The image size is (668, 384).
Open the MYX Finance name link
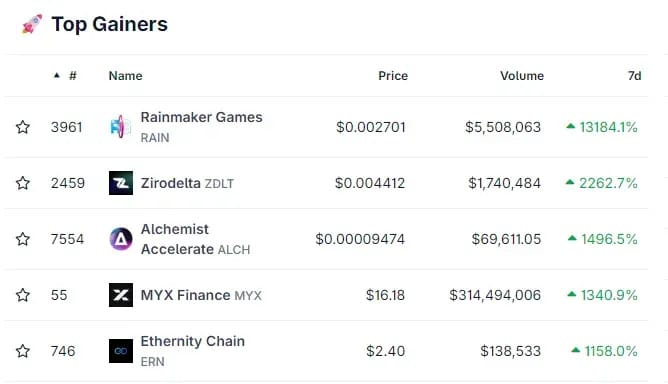click(185, 295)
